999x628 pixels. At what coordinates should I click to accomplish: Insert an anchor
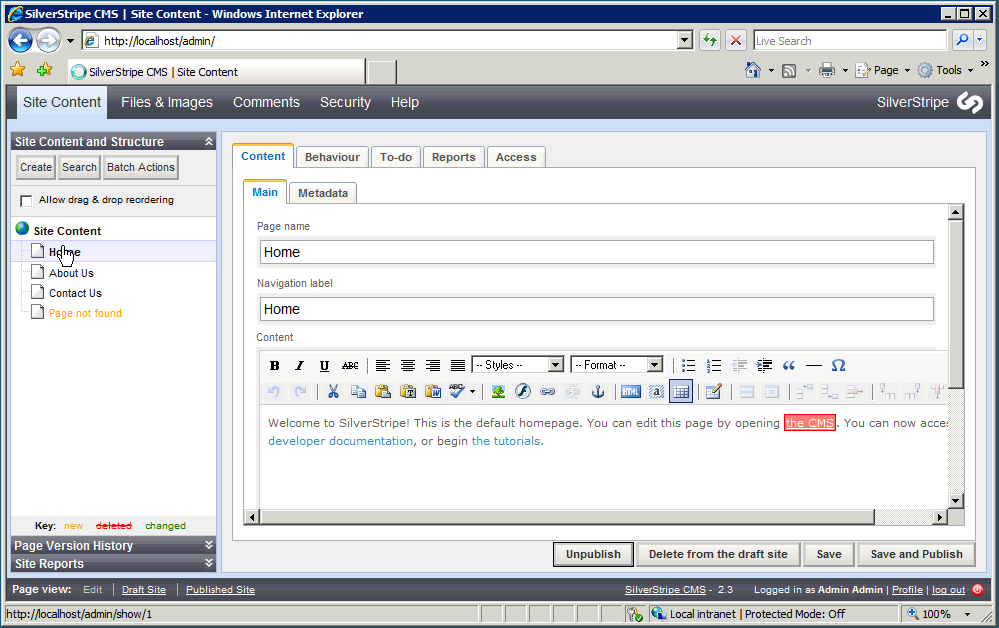pos(598,392)
